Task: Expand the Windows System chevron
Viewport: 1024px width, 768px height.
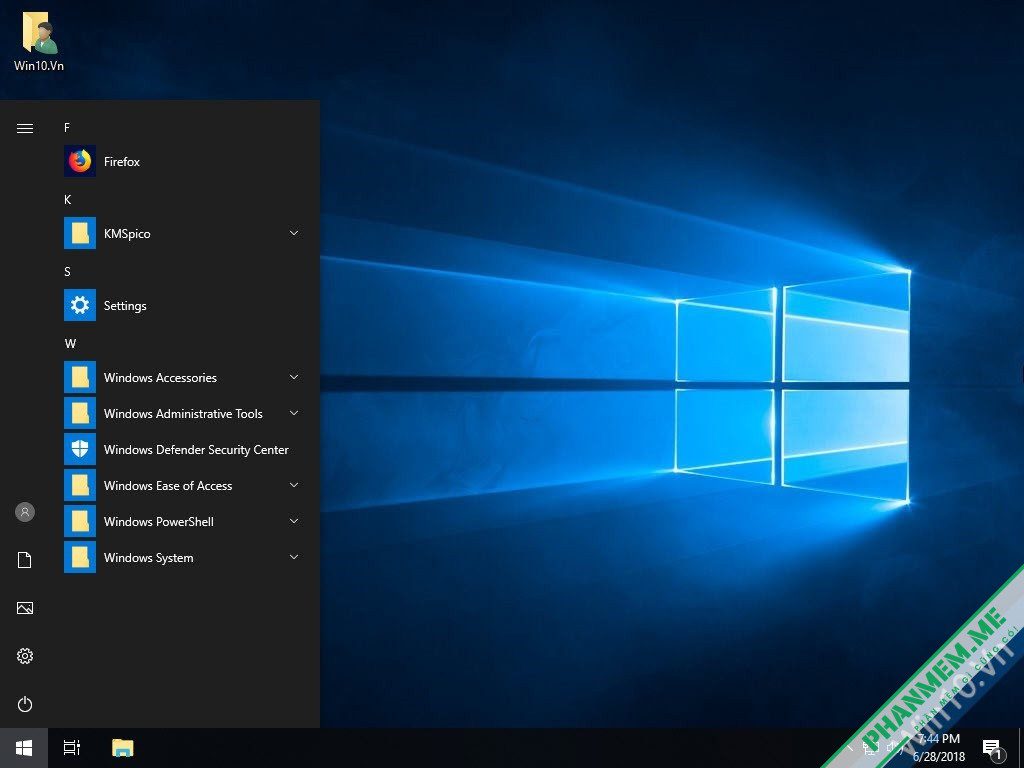Action: [x=294, y=556]
